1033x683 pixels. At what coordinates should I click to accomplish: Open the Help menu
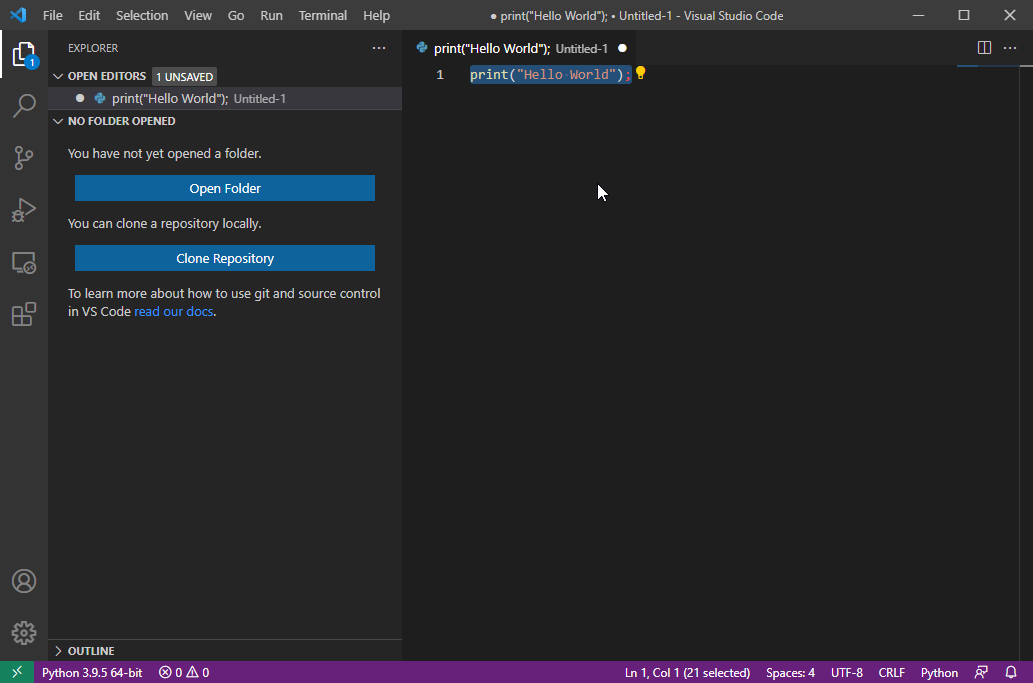click(376, 15)
